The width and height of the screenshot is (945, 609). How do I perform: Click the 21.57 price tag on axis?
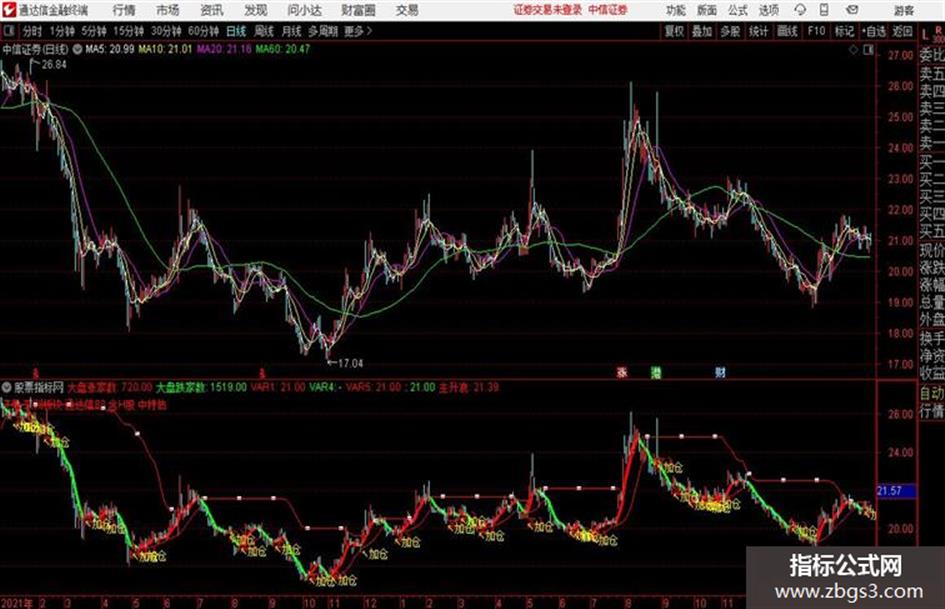896,491
